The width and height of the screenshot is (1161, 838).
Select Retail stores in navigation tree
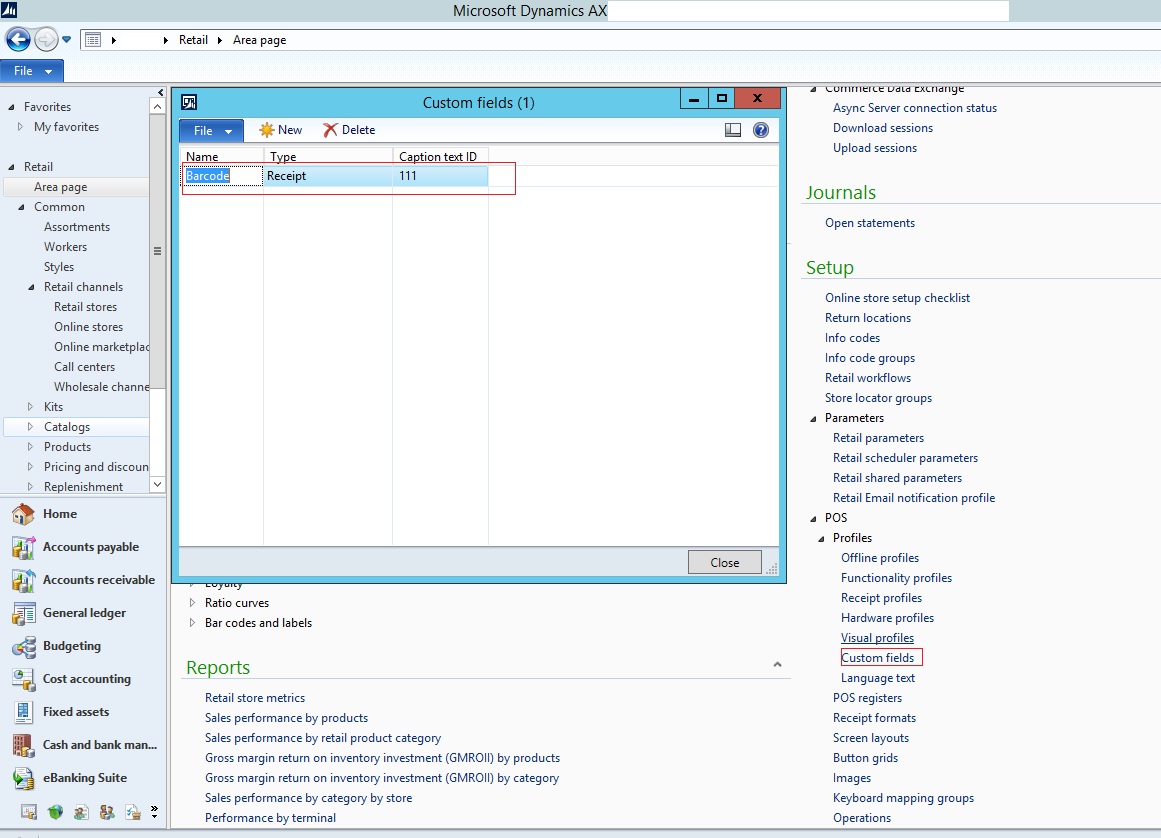pyautogui.click(x=85, y=307)
